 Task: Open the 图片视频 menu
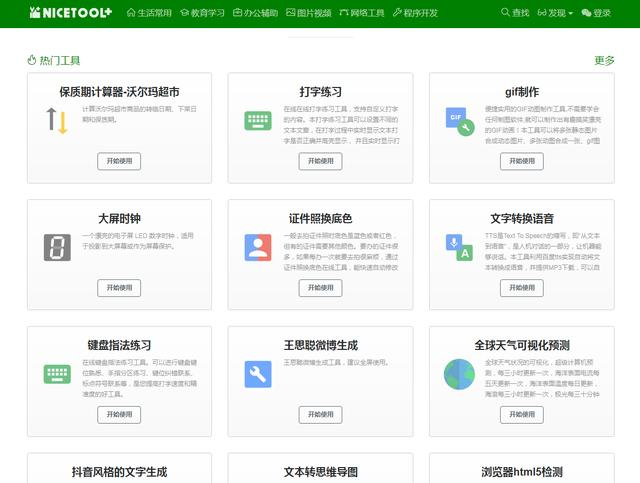[309, 13]
